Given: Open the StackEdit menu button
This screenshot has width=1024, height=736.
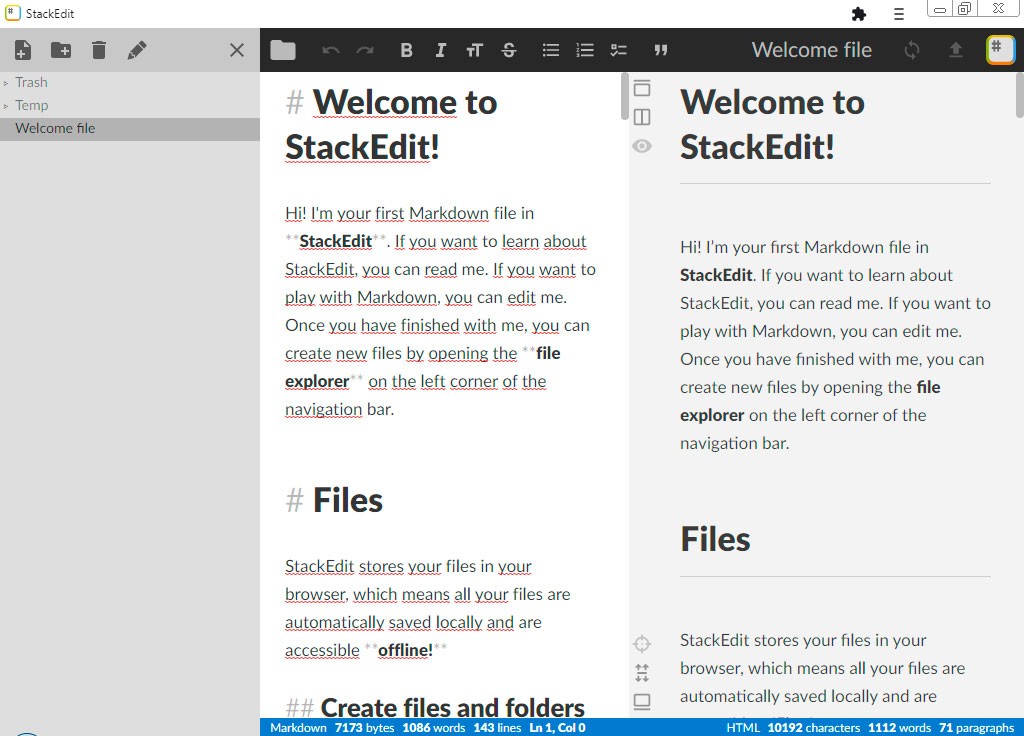Looking at the screenshot, I should [1000, 50].
